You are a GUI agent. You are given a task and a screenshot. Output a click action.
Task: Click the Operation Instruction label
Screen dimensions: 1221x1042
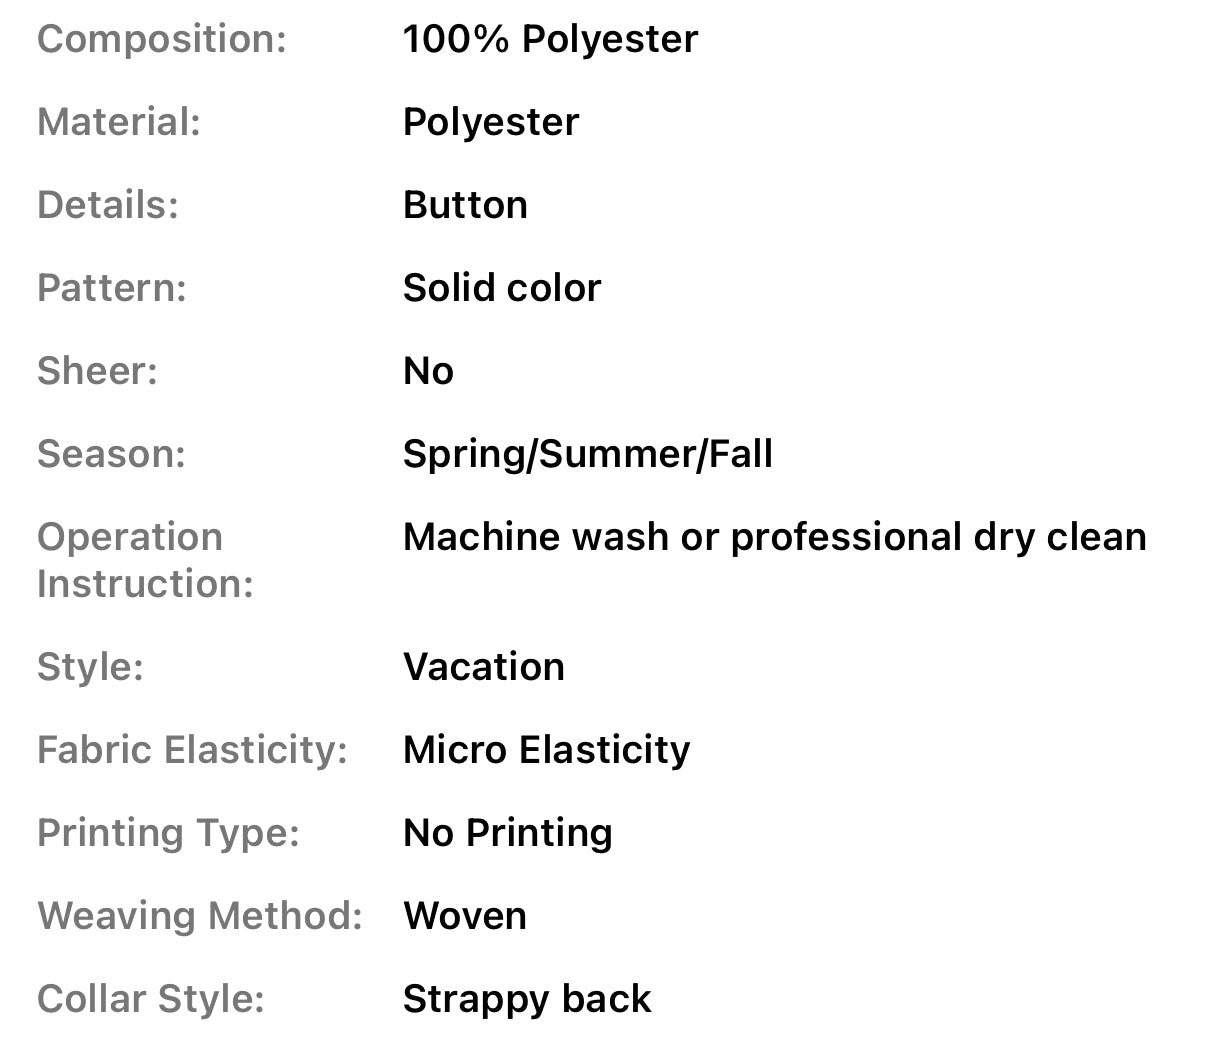click(x=145, y=560)
